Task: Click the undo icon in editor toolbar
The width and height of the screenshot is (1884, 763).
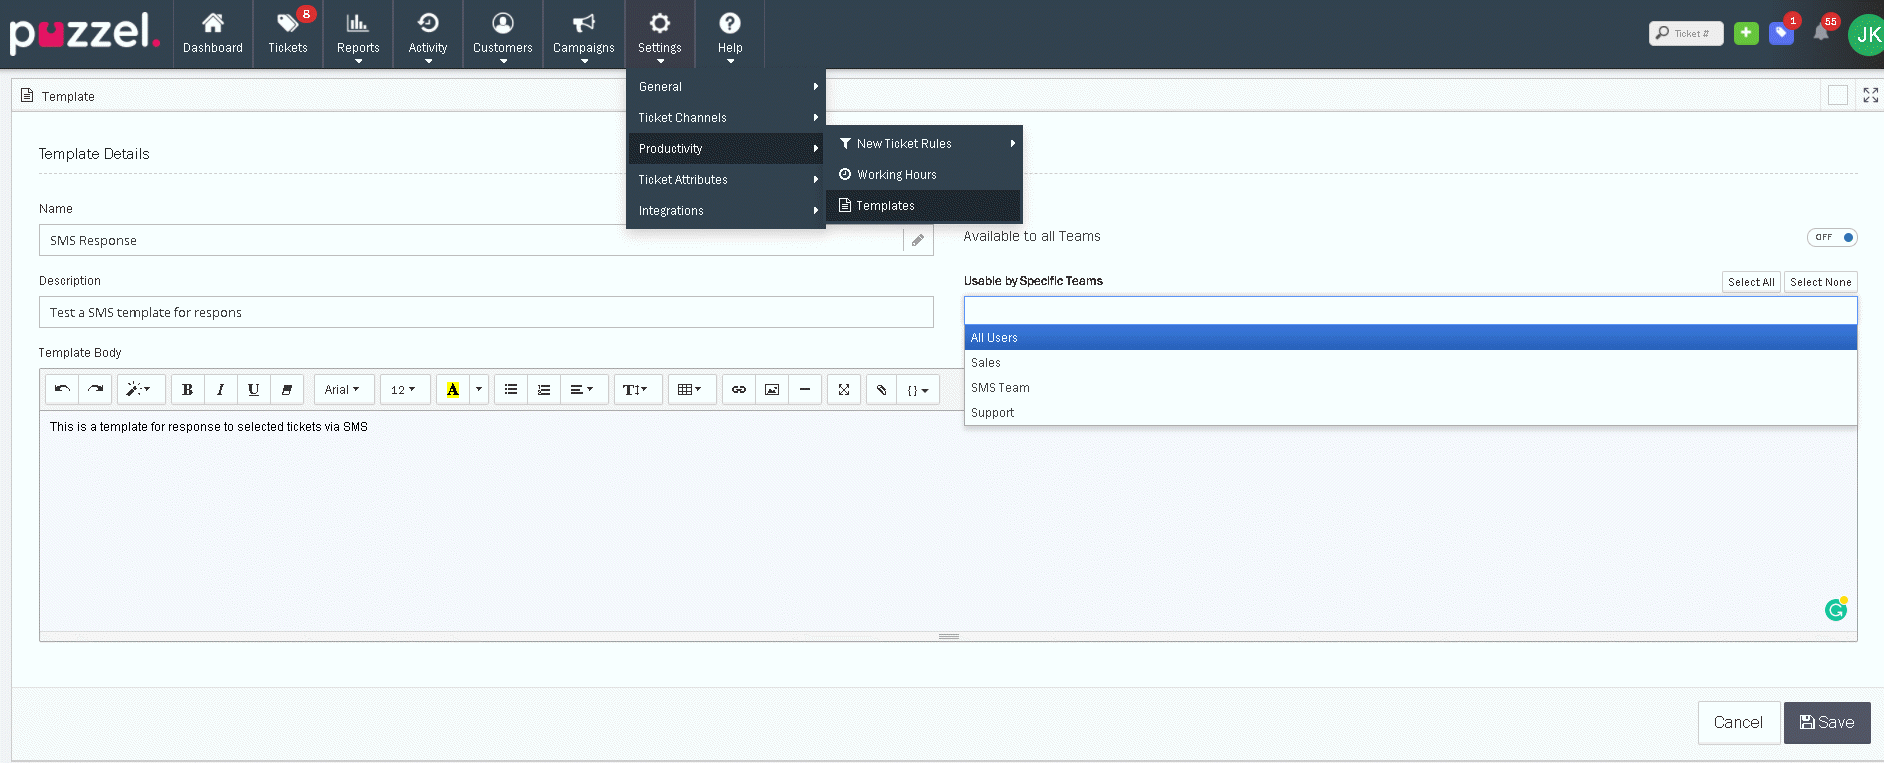Action: (62, 390)
